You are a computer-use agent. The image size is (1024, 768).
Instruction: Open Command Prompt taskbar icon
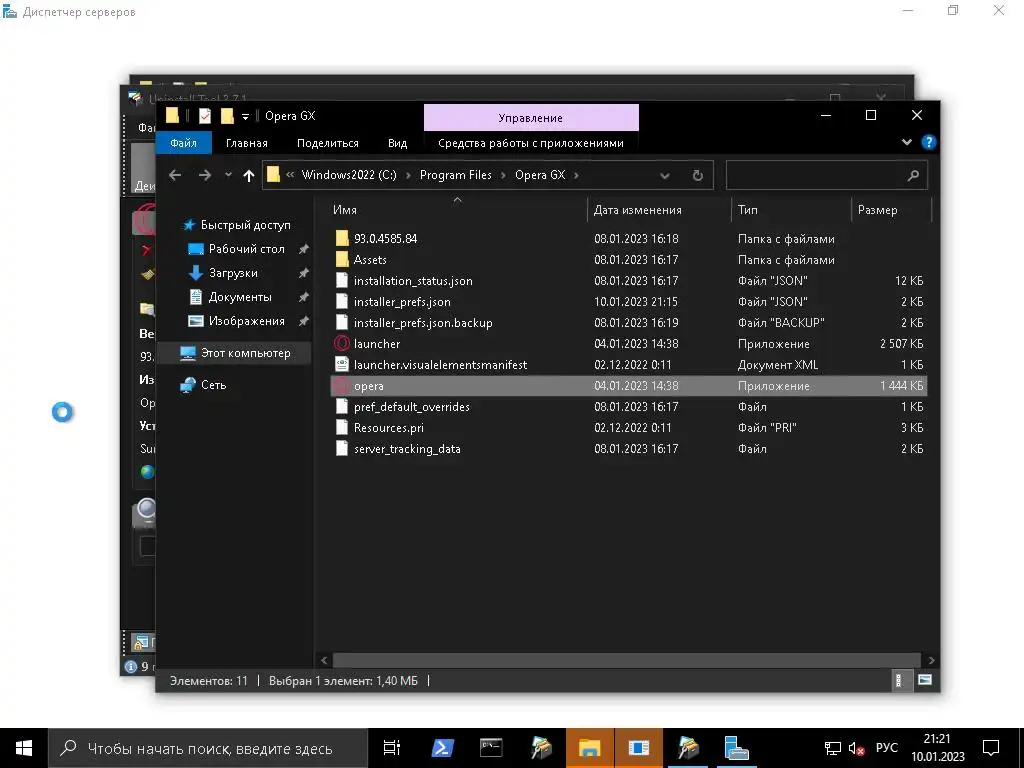coord(491,748)
